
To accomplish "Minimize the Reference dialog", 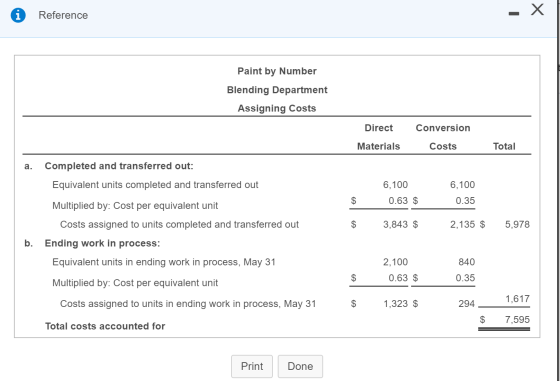I will (514, 14).
